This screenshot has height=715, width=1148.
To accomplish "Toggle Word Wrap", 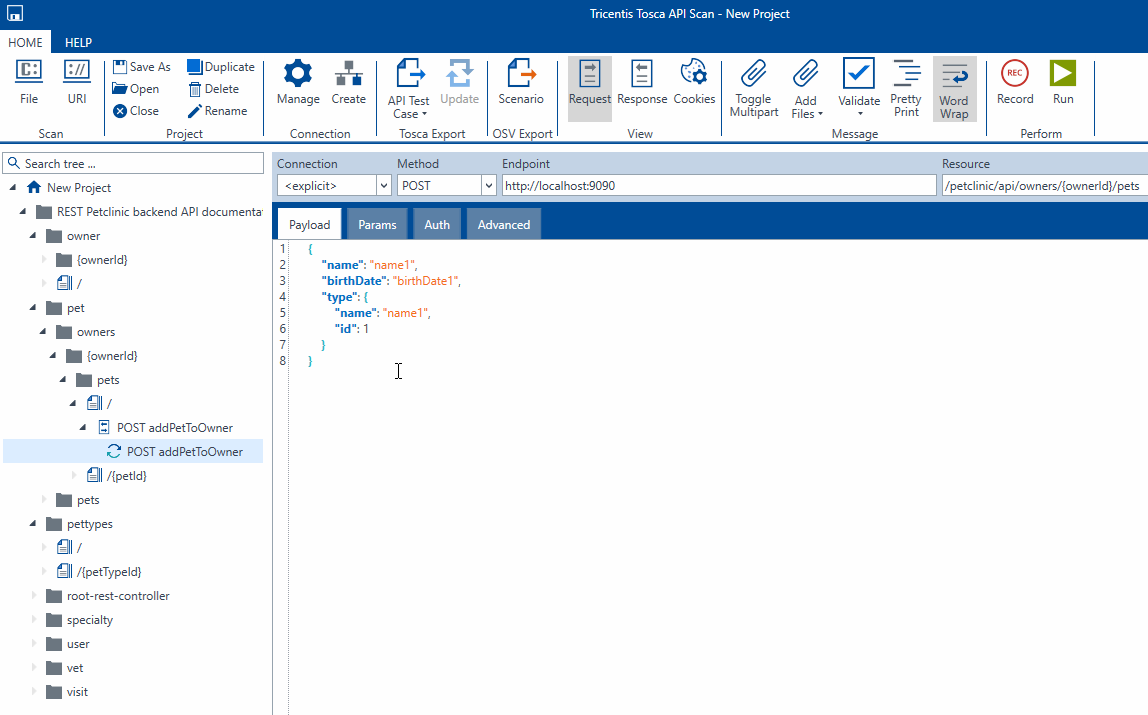I will tap(954, 89).
